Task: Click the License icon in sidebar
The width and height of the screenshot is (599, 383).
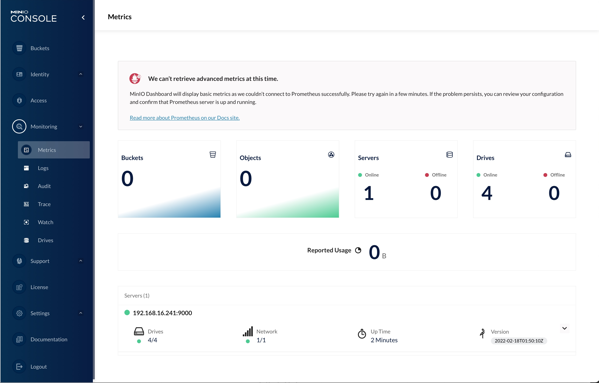Action: point(19,287)
